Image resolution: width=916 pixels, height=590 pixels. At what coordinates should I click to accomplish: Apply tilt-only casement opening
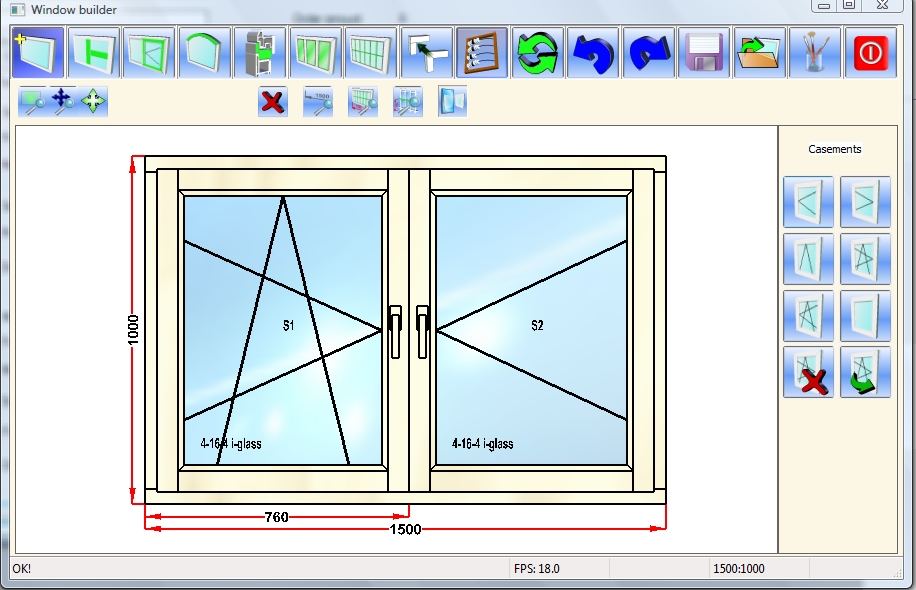[809, 259]
